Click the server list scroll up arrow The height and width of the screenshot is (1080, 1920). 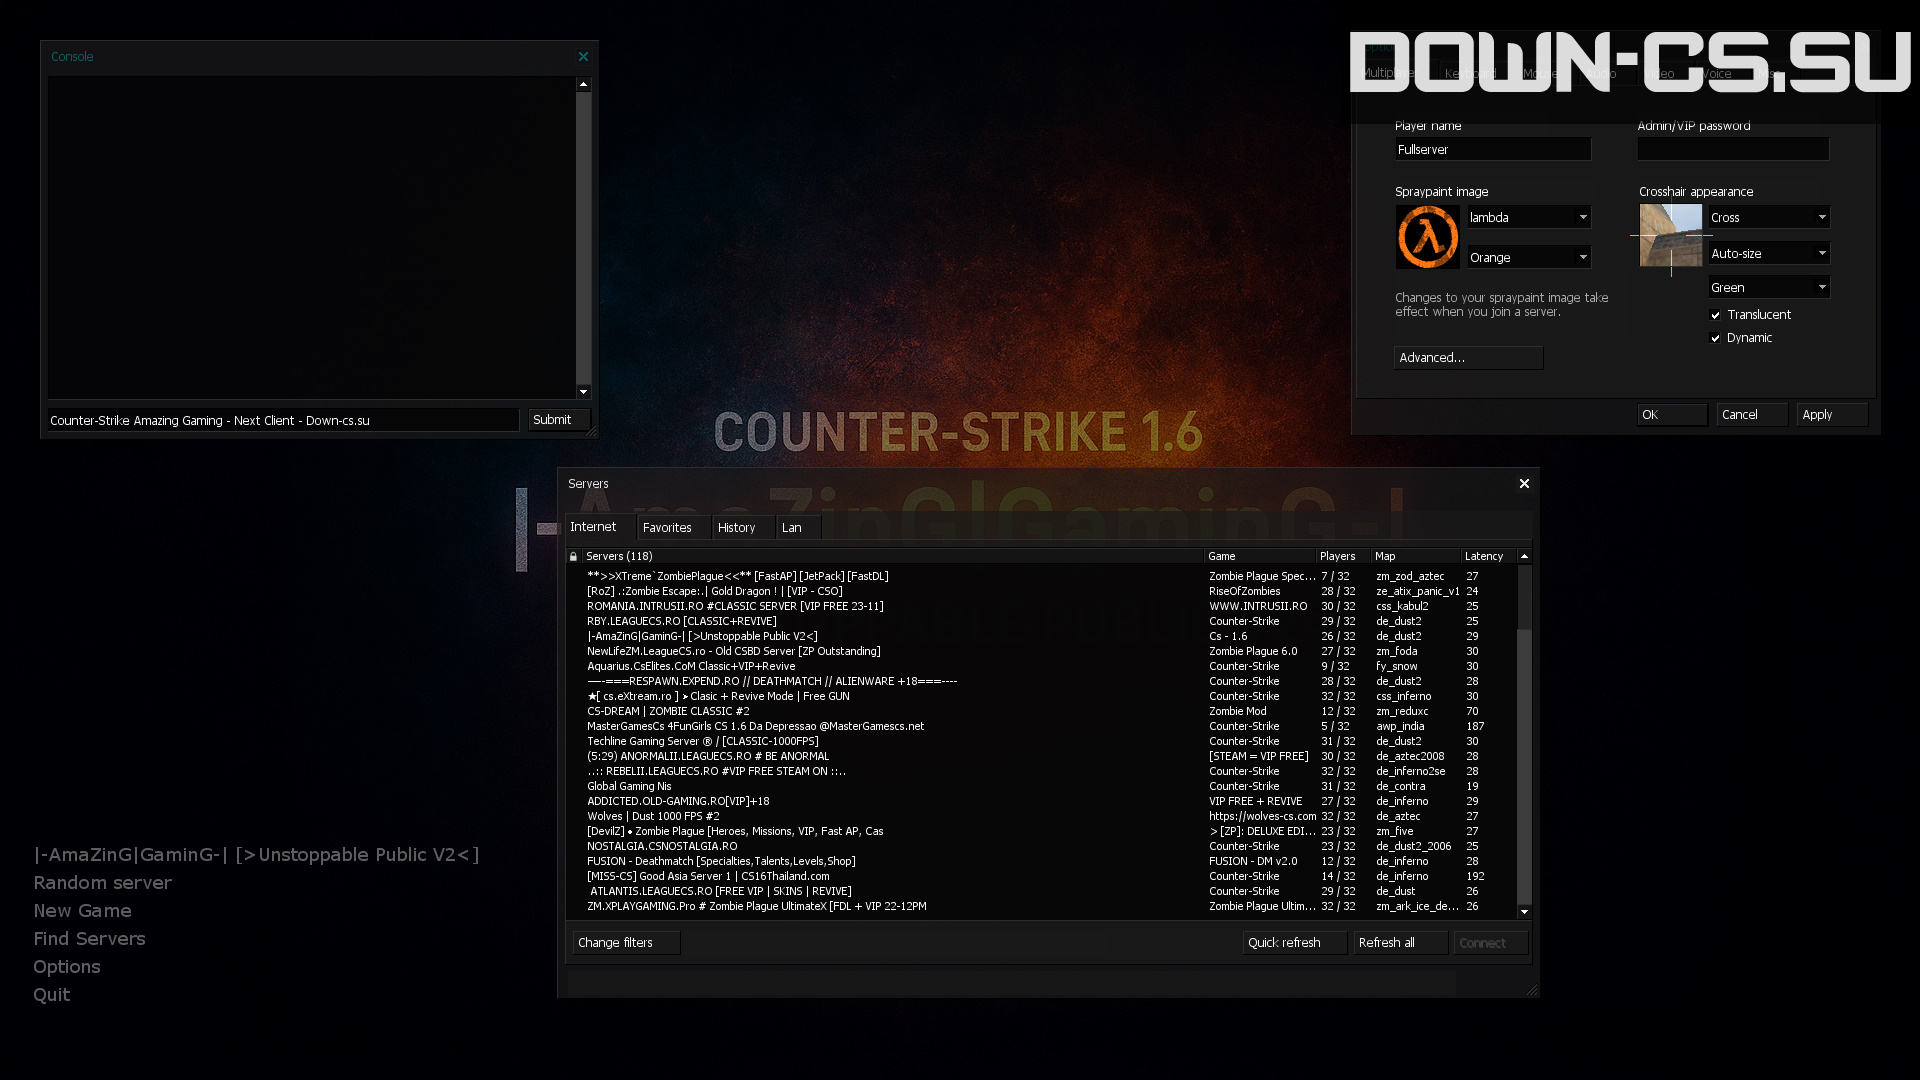(1524, 556)
